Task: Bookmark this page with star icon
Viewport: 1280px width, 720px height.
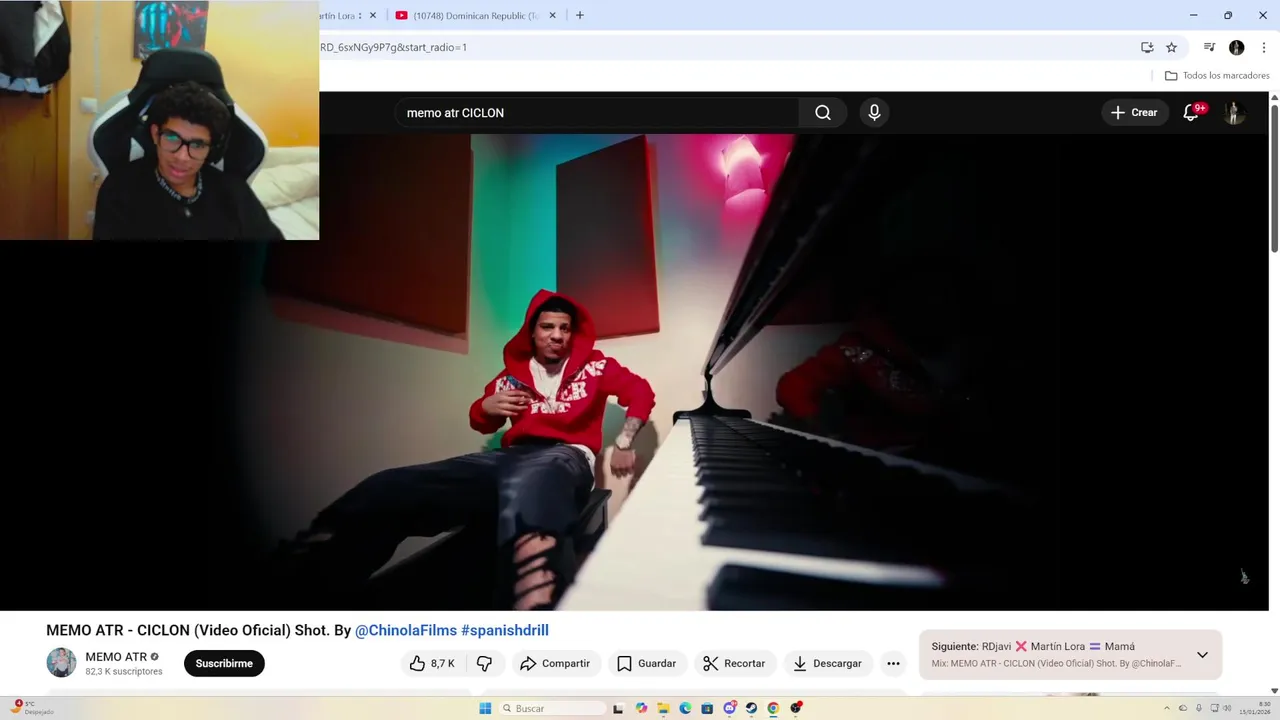Action: [1171, 47]
